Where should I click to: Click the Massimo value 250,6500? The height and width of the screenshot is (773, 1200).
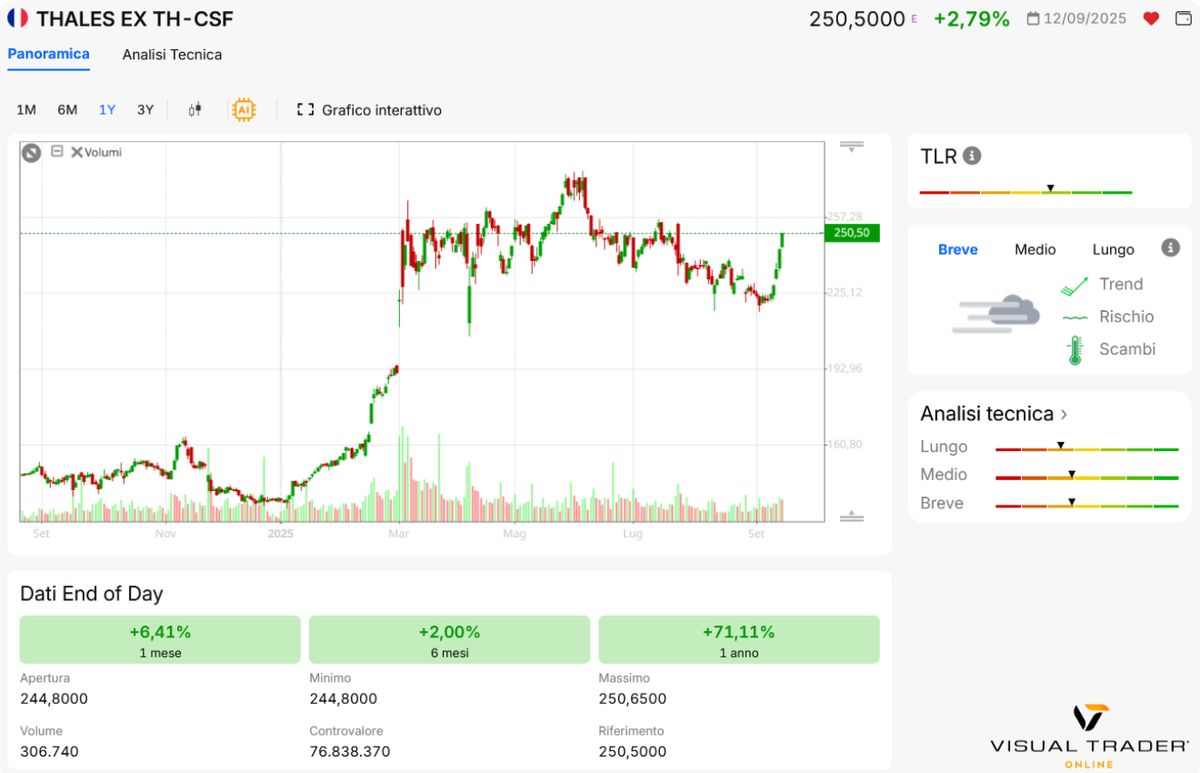tap(632, 699)
